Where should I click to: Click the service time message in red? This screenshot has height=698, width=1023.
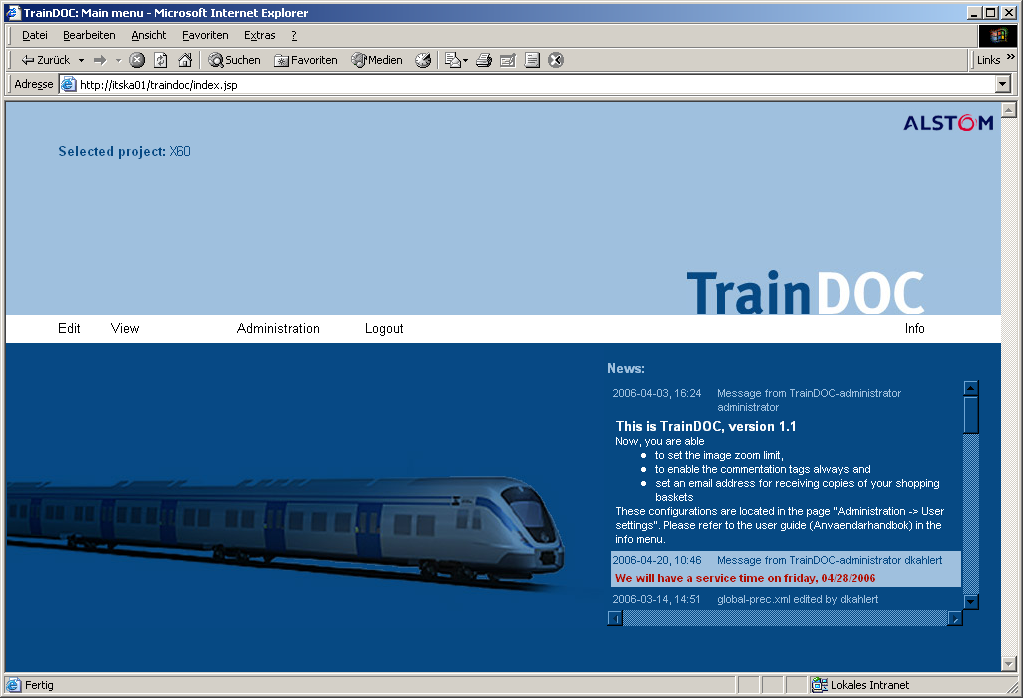click(745, 578)
